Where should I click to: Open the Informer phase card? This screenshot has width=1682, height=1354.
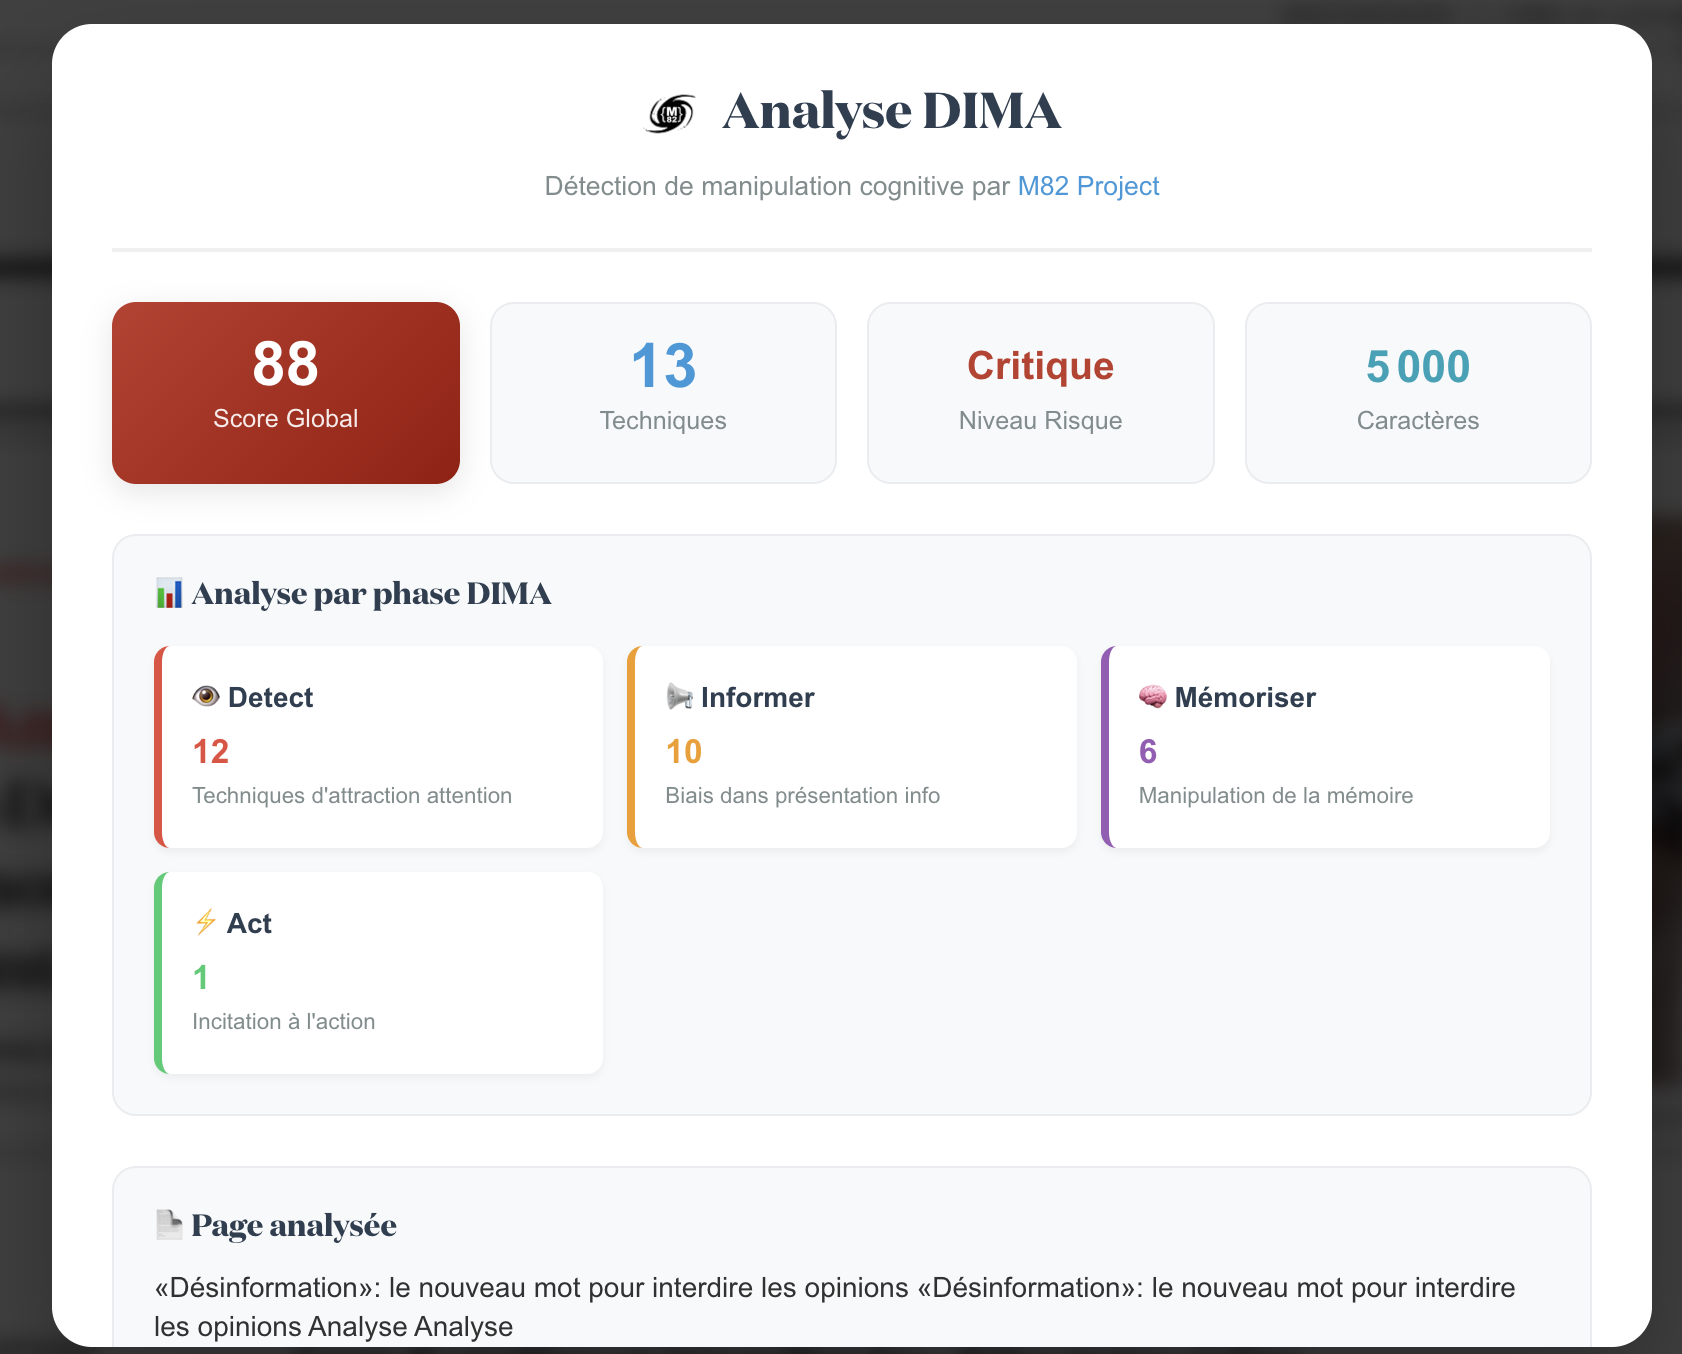pyautogui.click(x=853, y=747)
